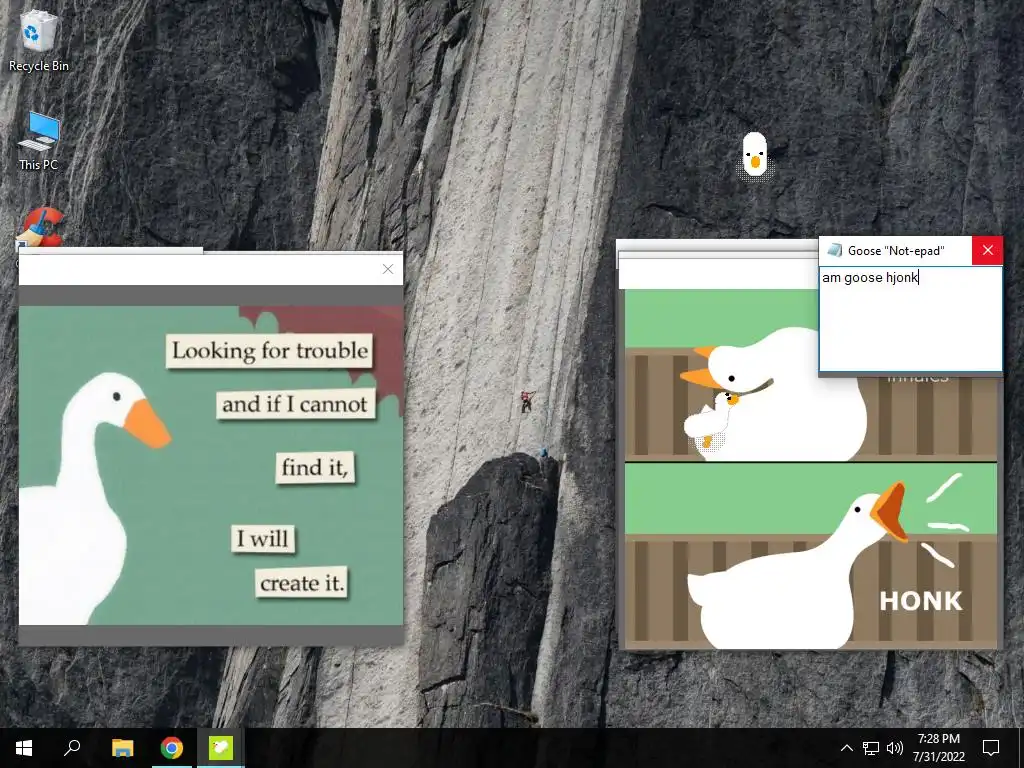The image size is (1024, 768).
Task: Click the Goose "Not-epad" title bar icon
Action: 834,251
